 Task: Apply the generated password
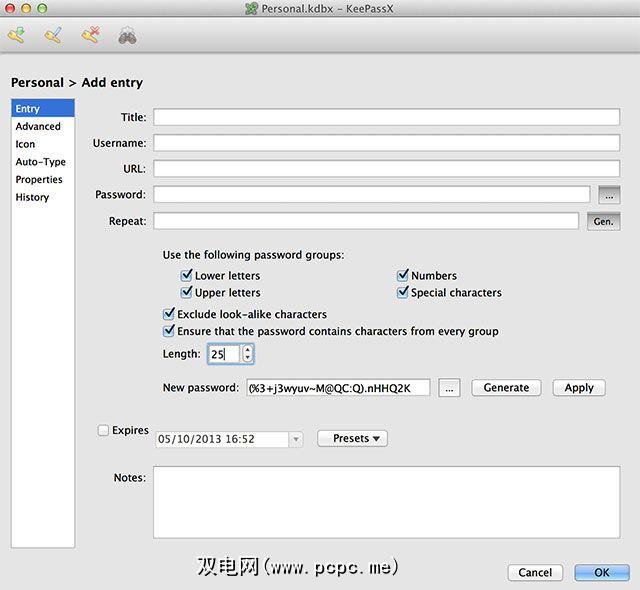click(x=579, y=388)
